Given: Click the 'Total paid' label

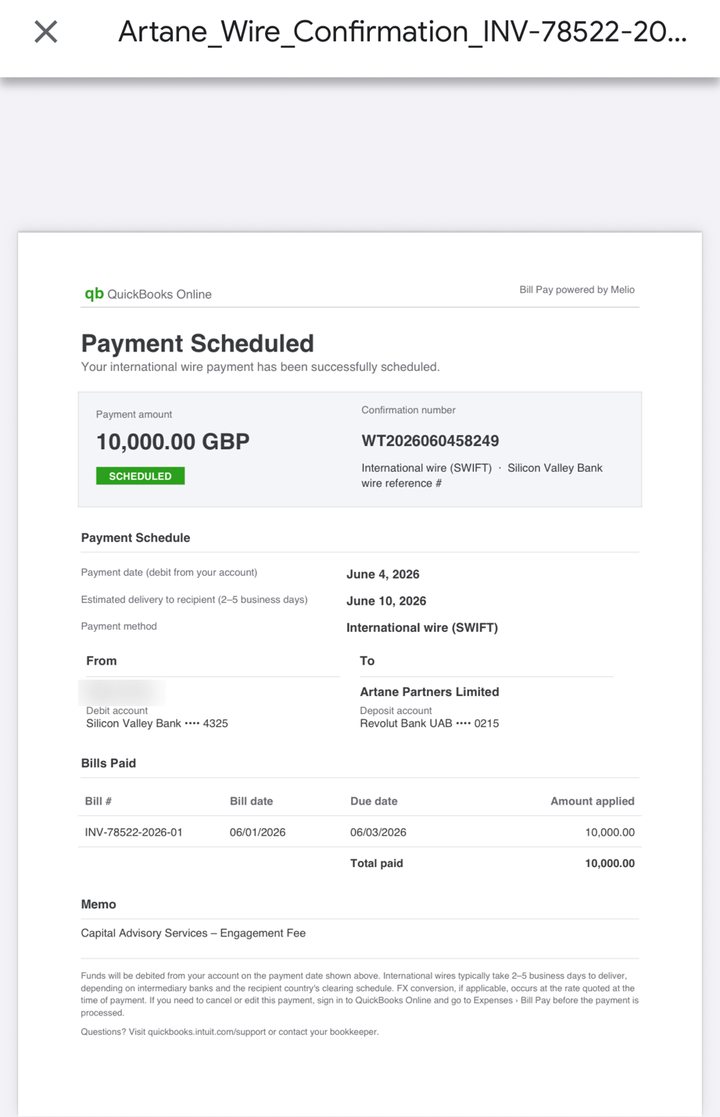Looking at the screenshot, I should click(x=376, y=863).
